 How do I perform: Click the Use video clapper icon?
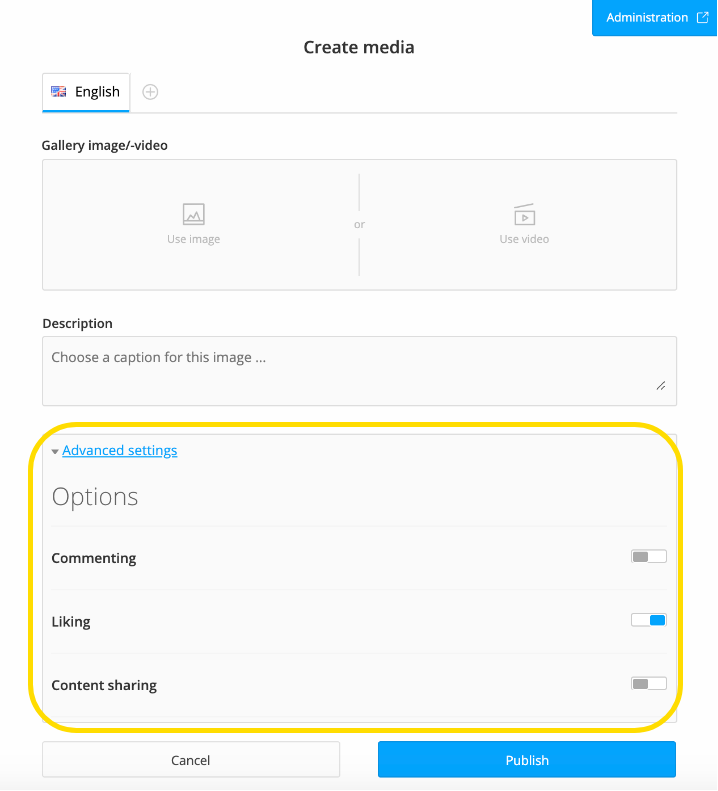click(524, 214)
